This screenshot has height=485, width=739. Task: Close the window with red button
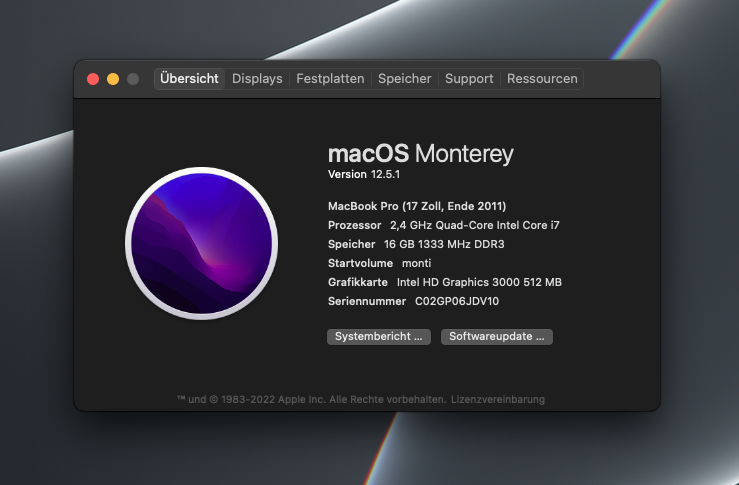93,79
